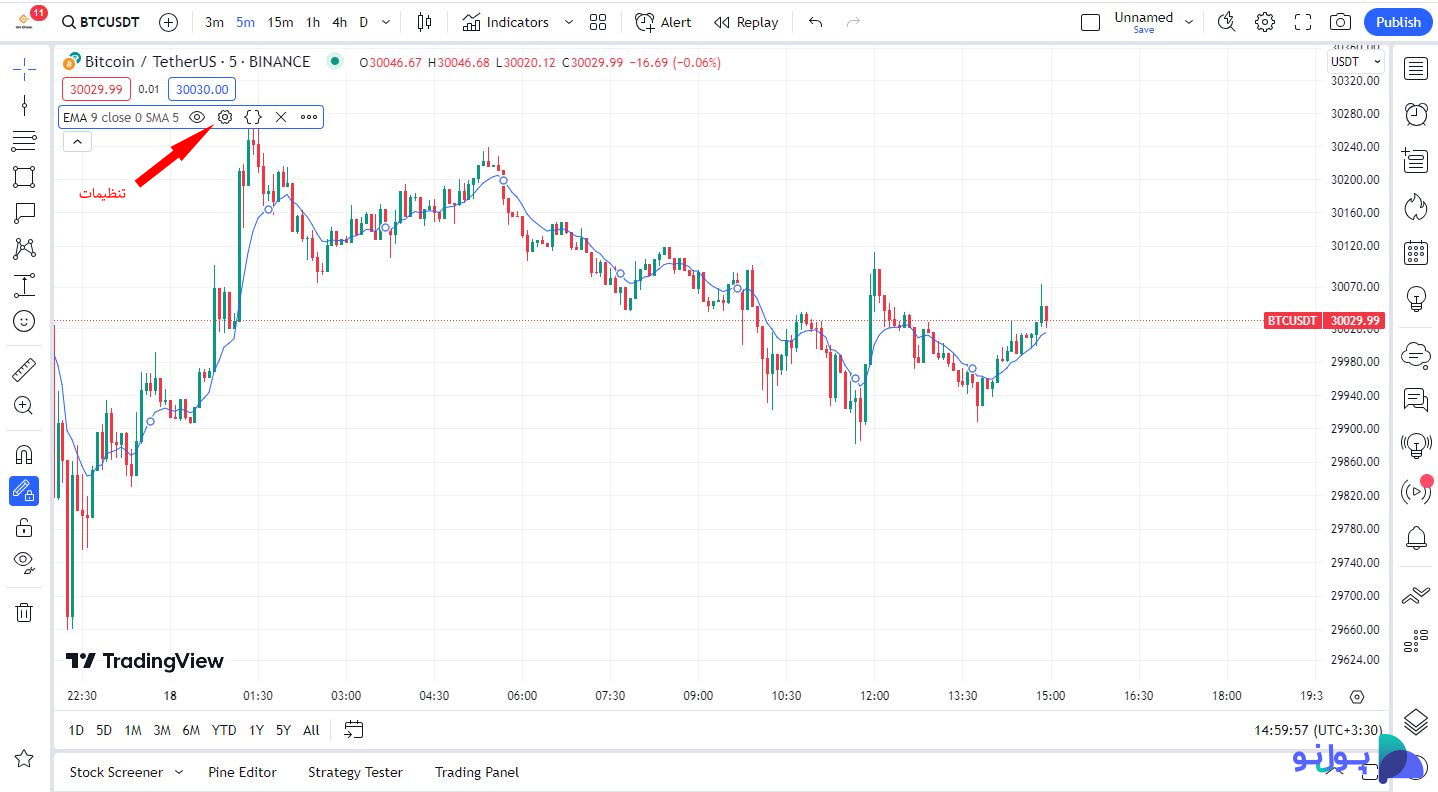Open the candlestick chart type selector
This screenshot has width=1438, height=792.
point(424,22)
